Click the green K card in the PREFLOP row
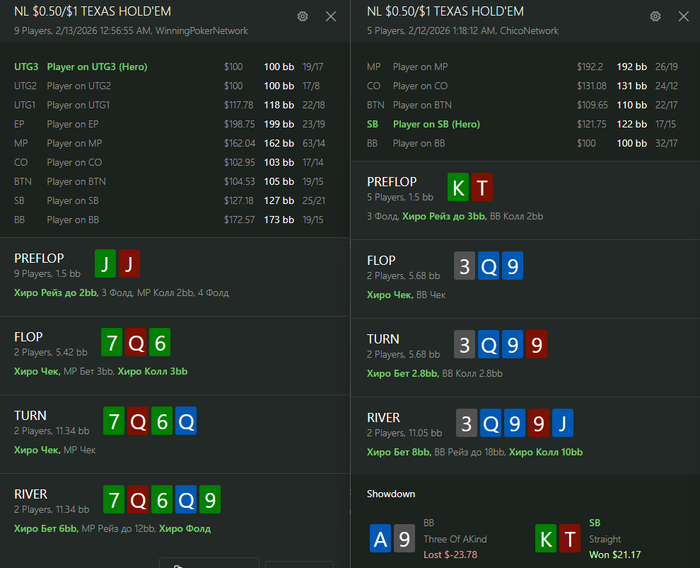700x568 pixels. pyautogui.click(x=457, y=187)
